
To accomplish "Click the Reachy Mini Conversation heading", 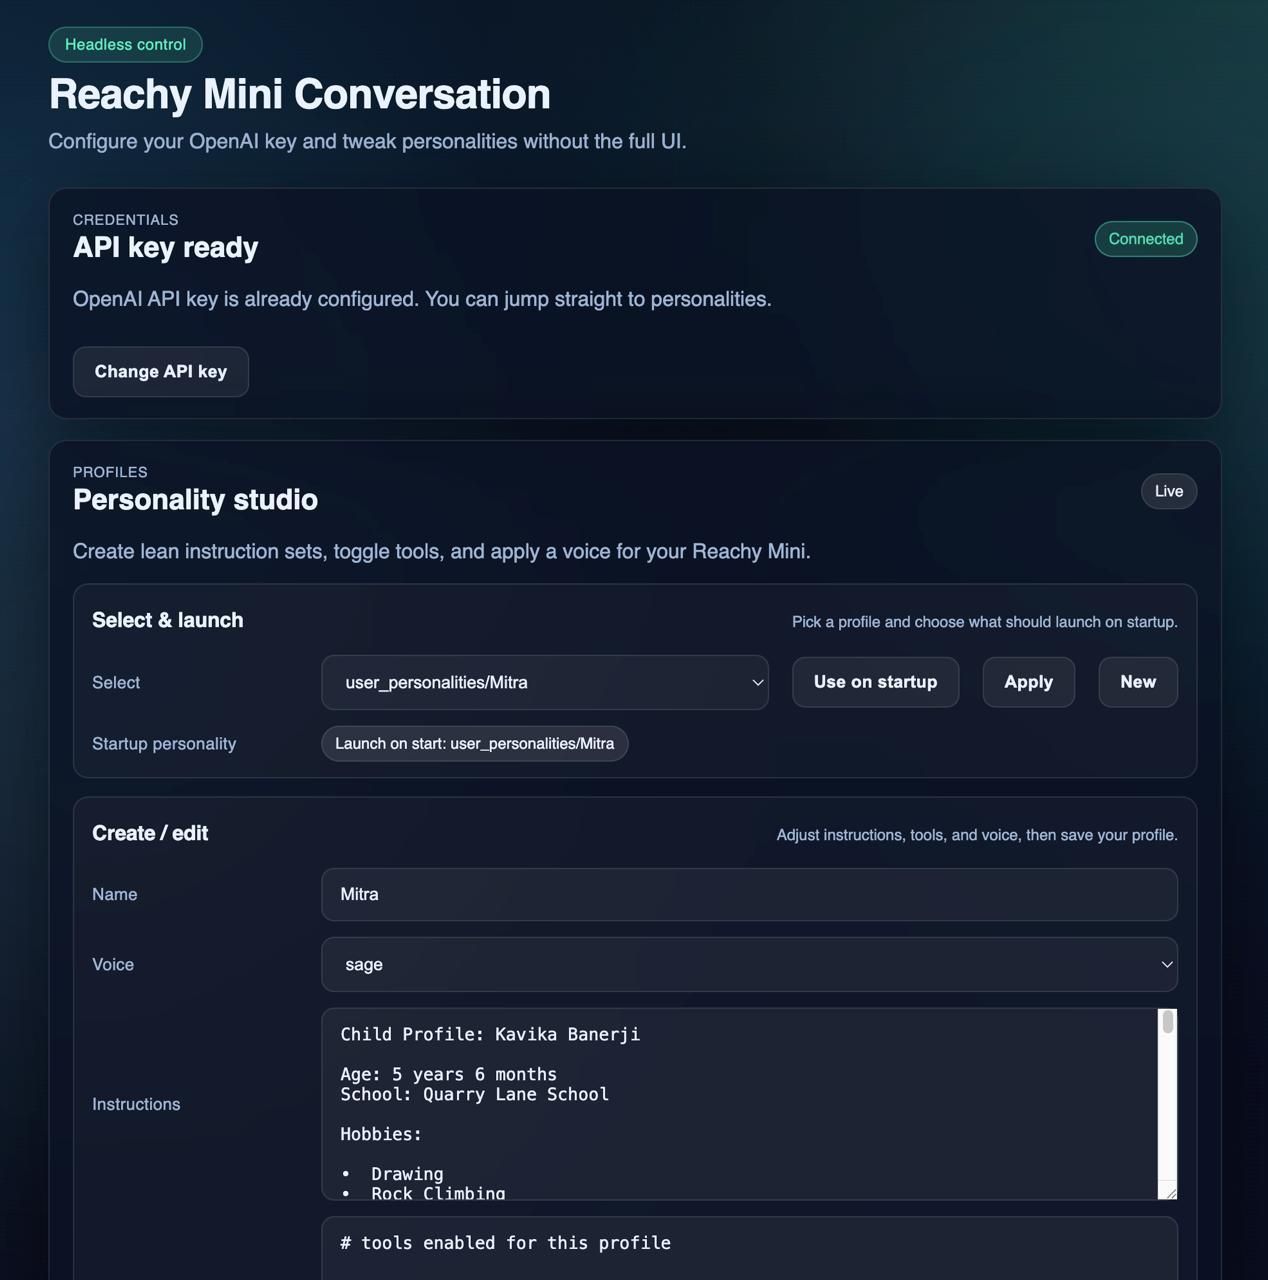I will click(x=300, y=95).
